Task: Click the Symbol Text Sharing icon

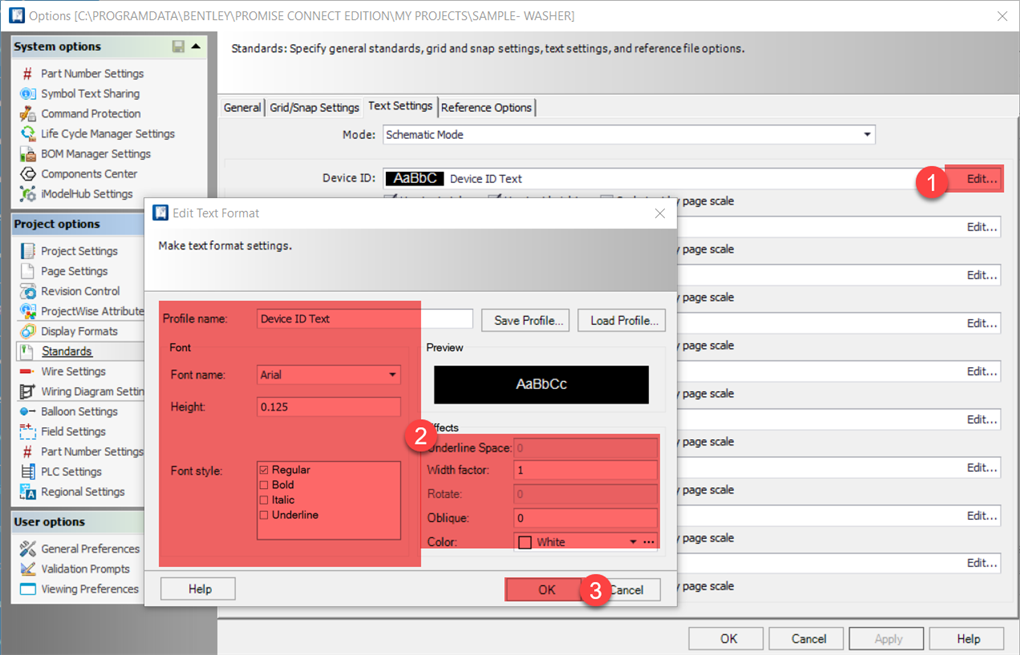Action: click(x=27, y=94)
